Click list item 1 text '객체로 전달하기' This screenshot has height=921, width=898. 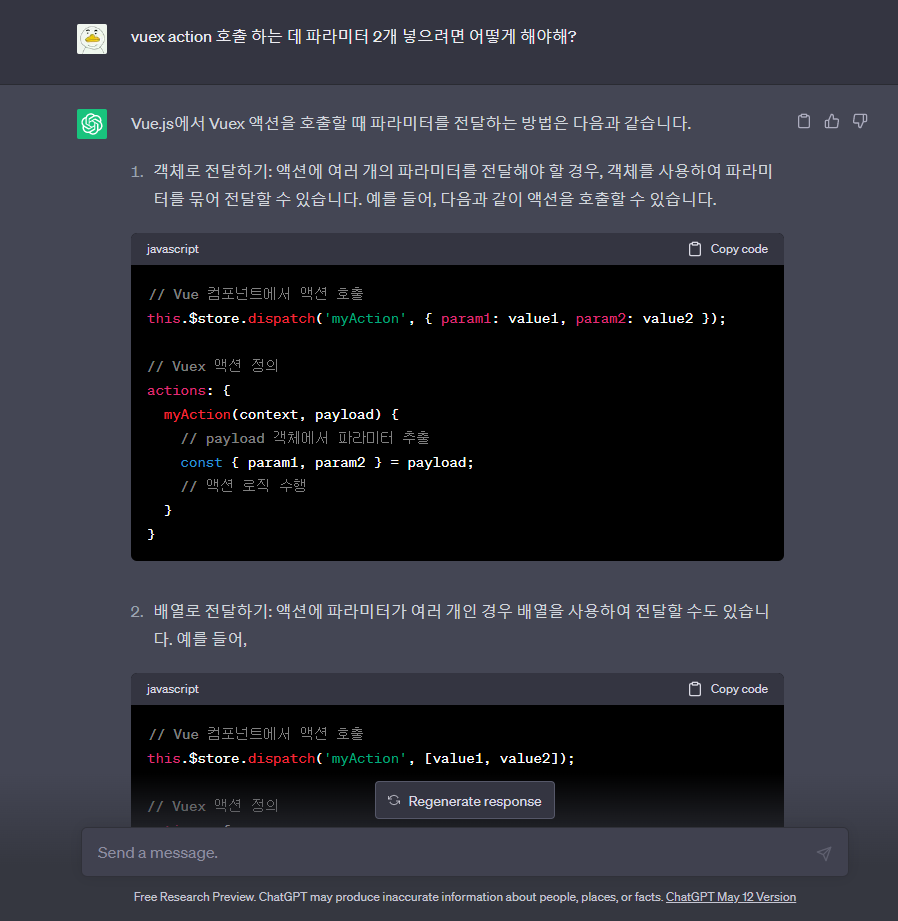pos(213,171)
